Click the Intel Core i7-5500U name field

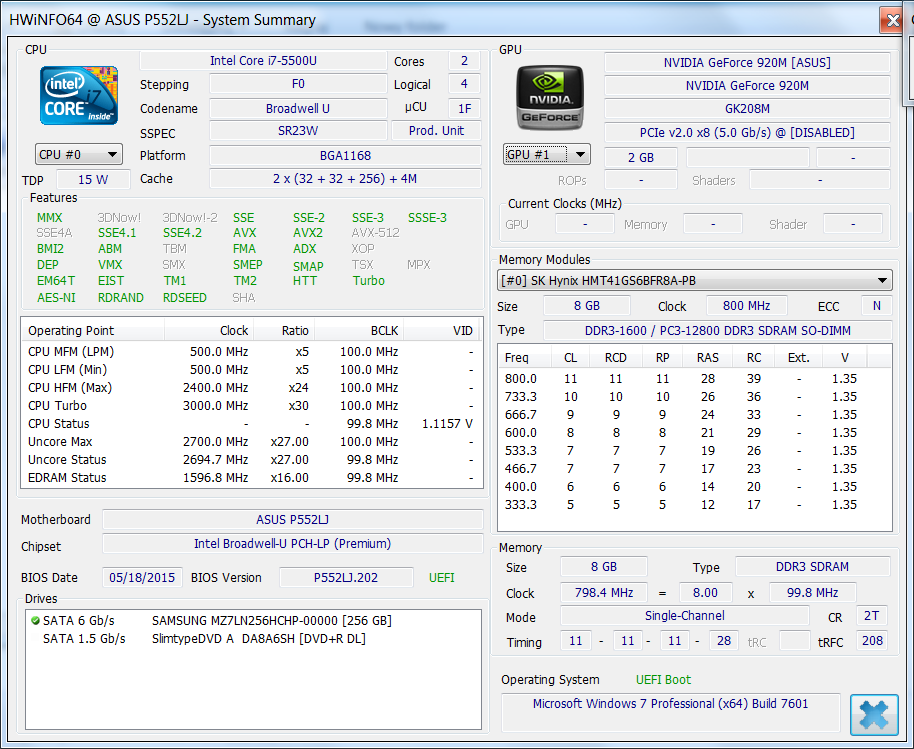coord(263,61)
